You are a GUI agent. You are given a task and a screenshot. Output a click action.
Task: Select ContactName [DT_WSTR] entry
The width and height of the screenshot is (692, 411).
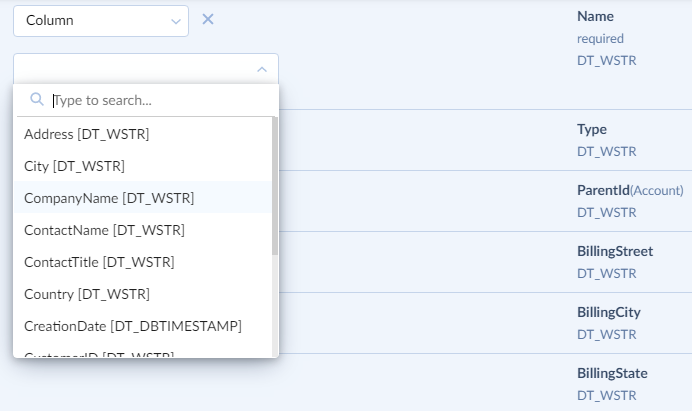point(104,230)
